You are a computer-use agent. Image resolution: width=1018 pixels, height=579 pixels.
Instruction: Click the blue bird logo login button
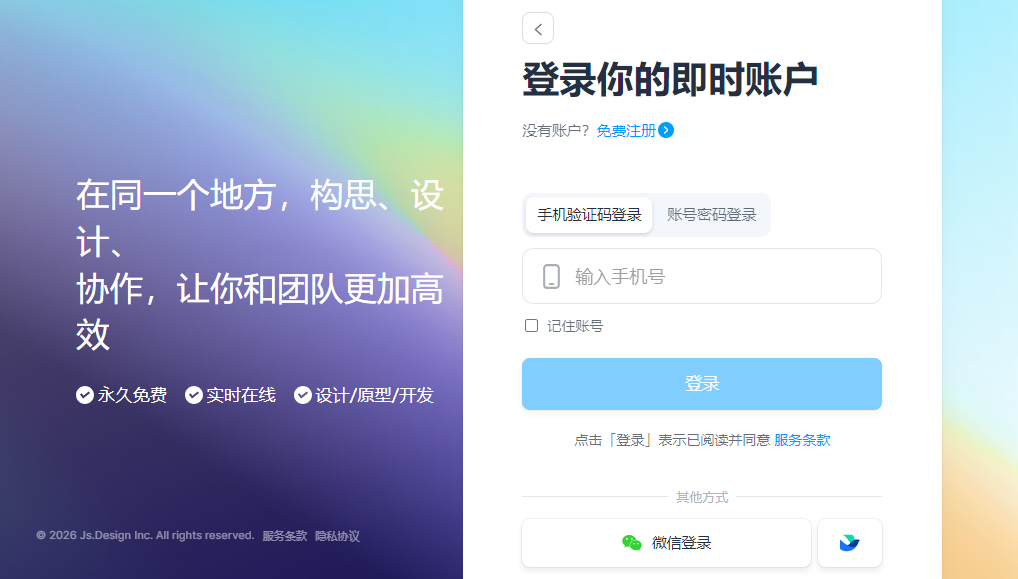849,543
